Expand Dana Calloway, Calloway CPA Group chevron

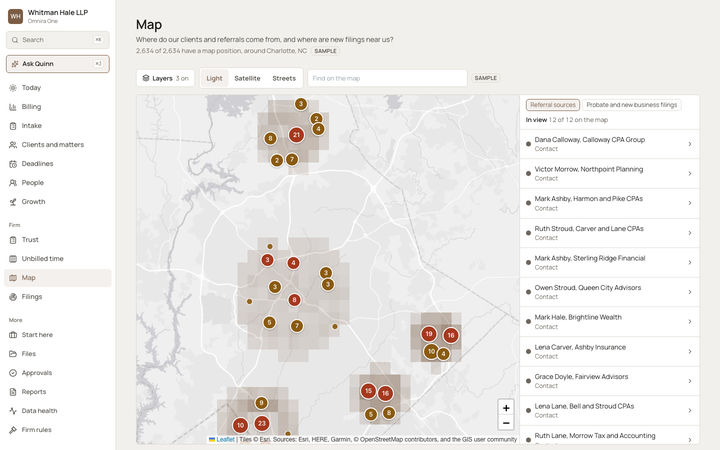[x=690, y=144]
